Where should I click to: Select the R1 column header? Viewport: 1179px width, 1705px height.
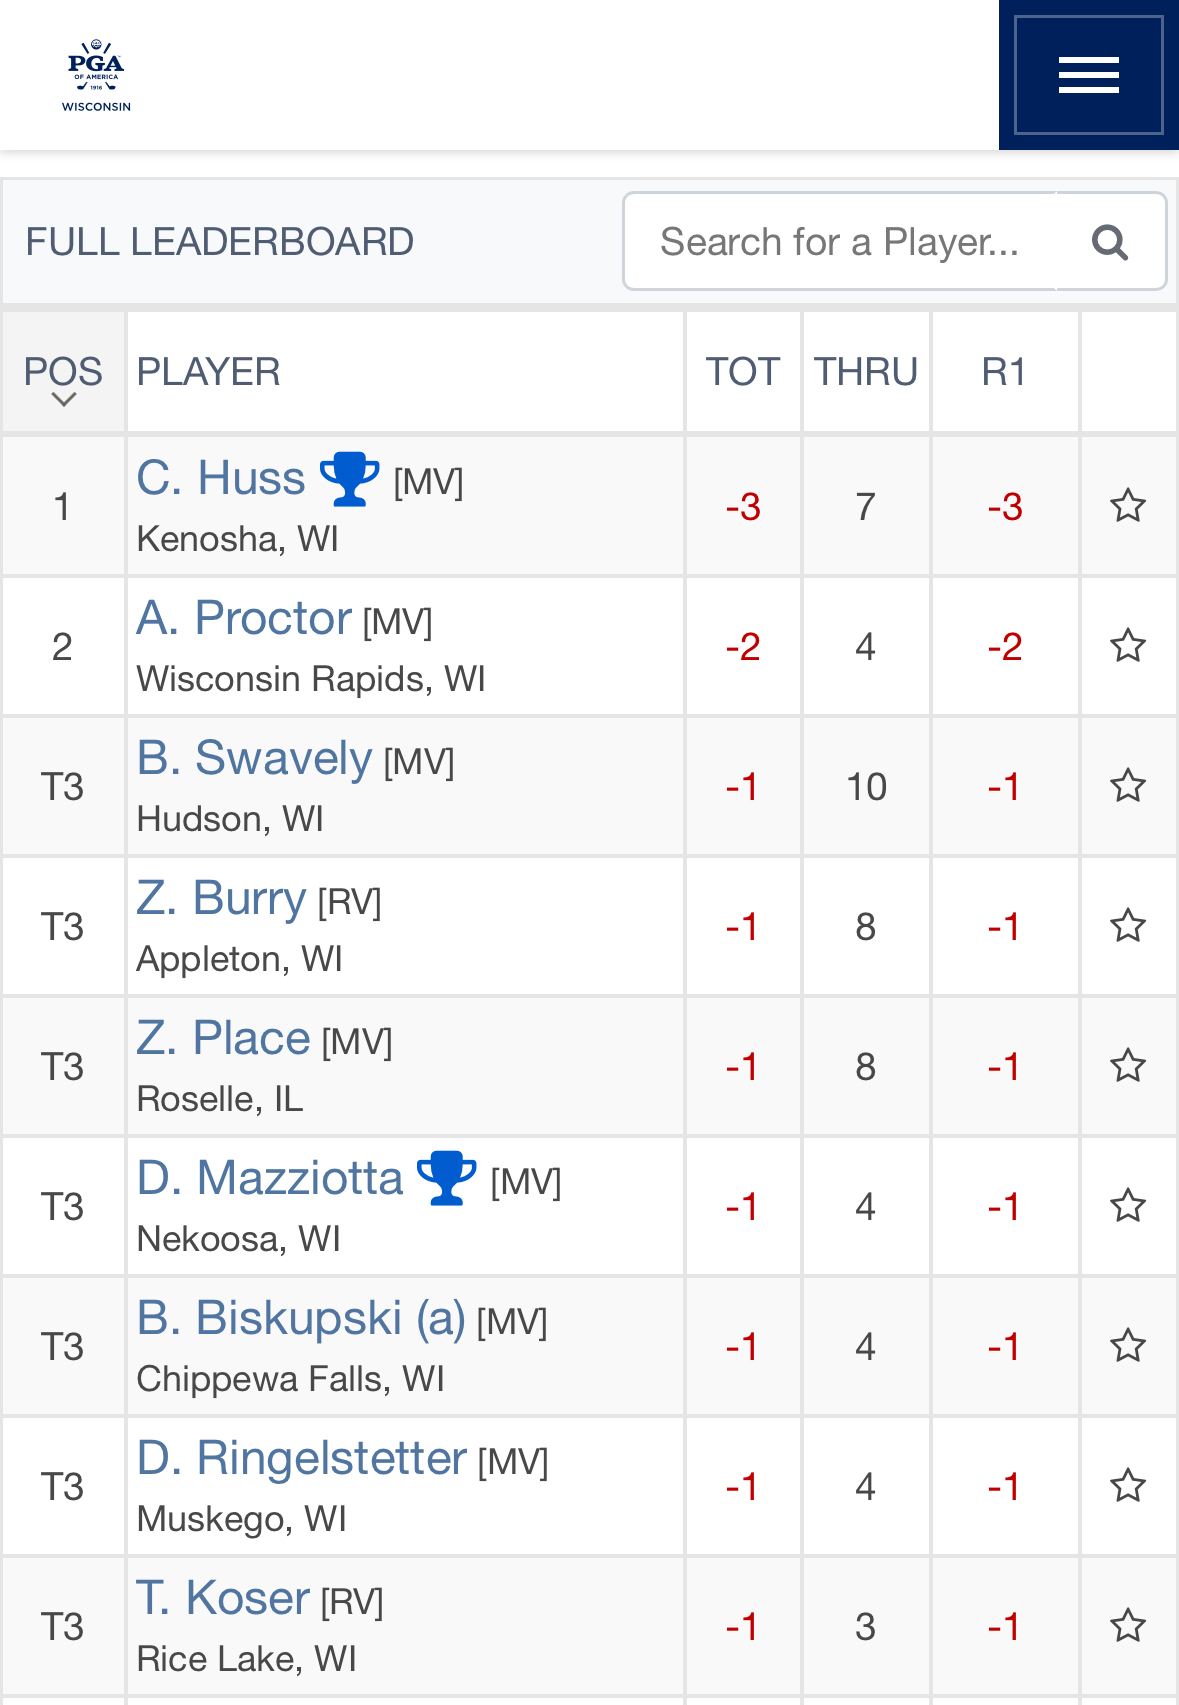(x=1004, y=372)
